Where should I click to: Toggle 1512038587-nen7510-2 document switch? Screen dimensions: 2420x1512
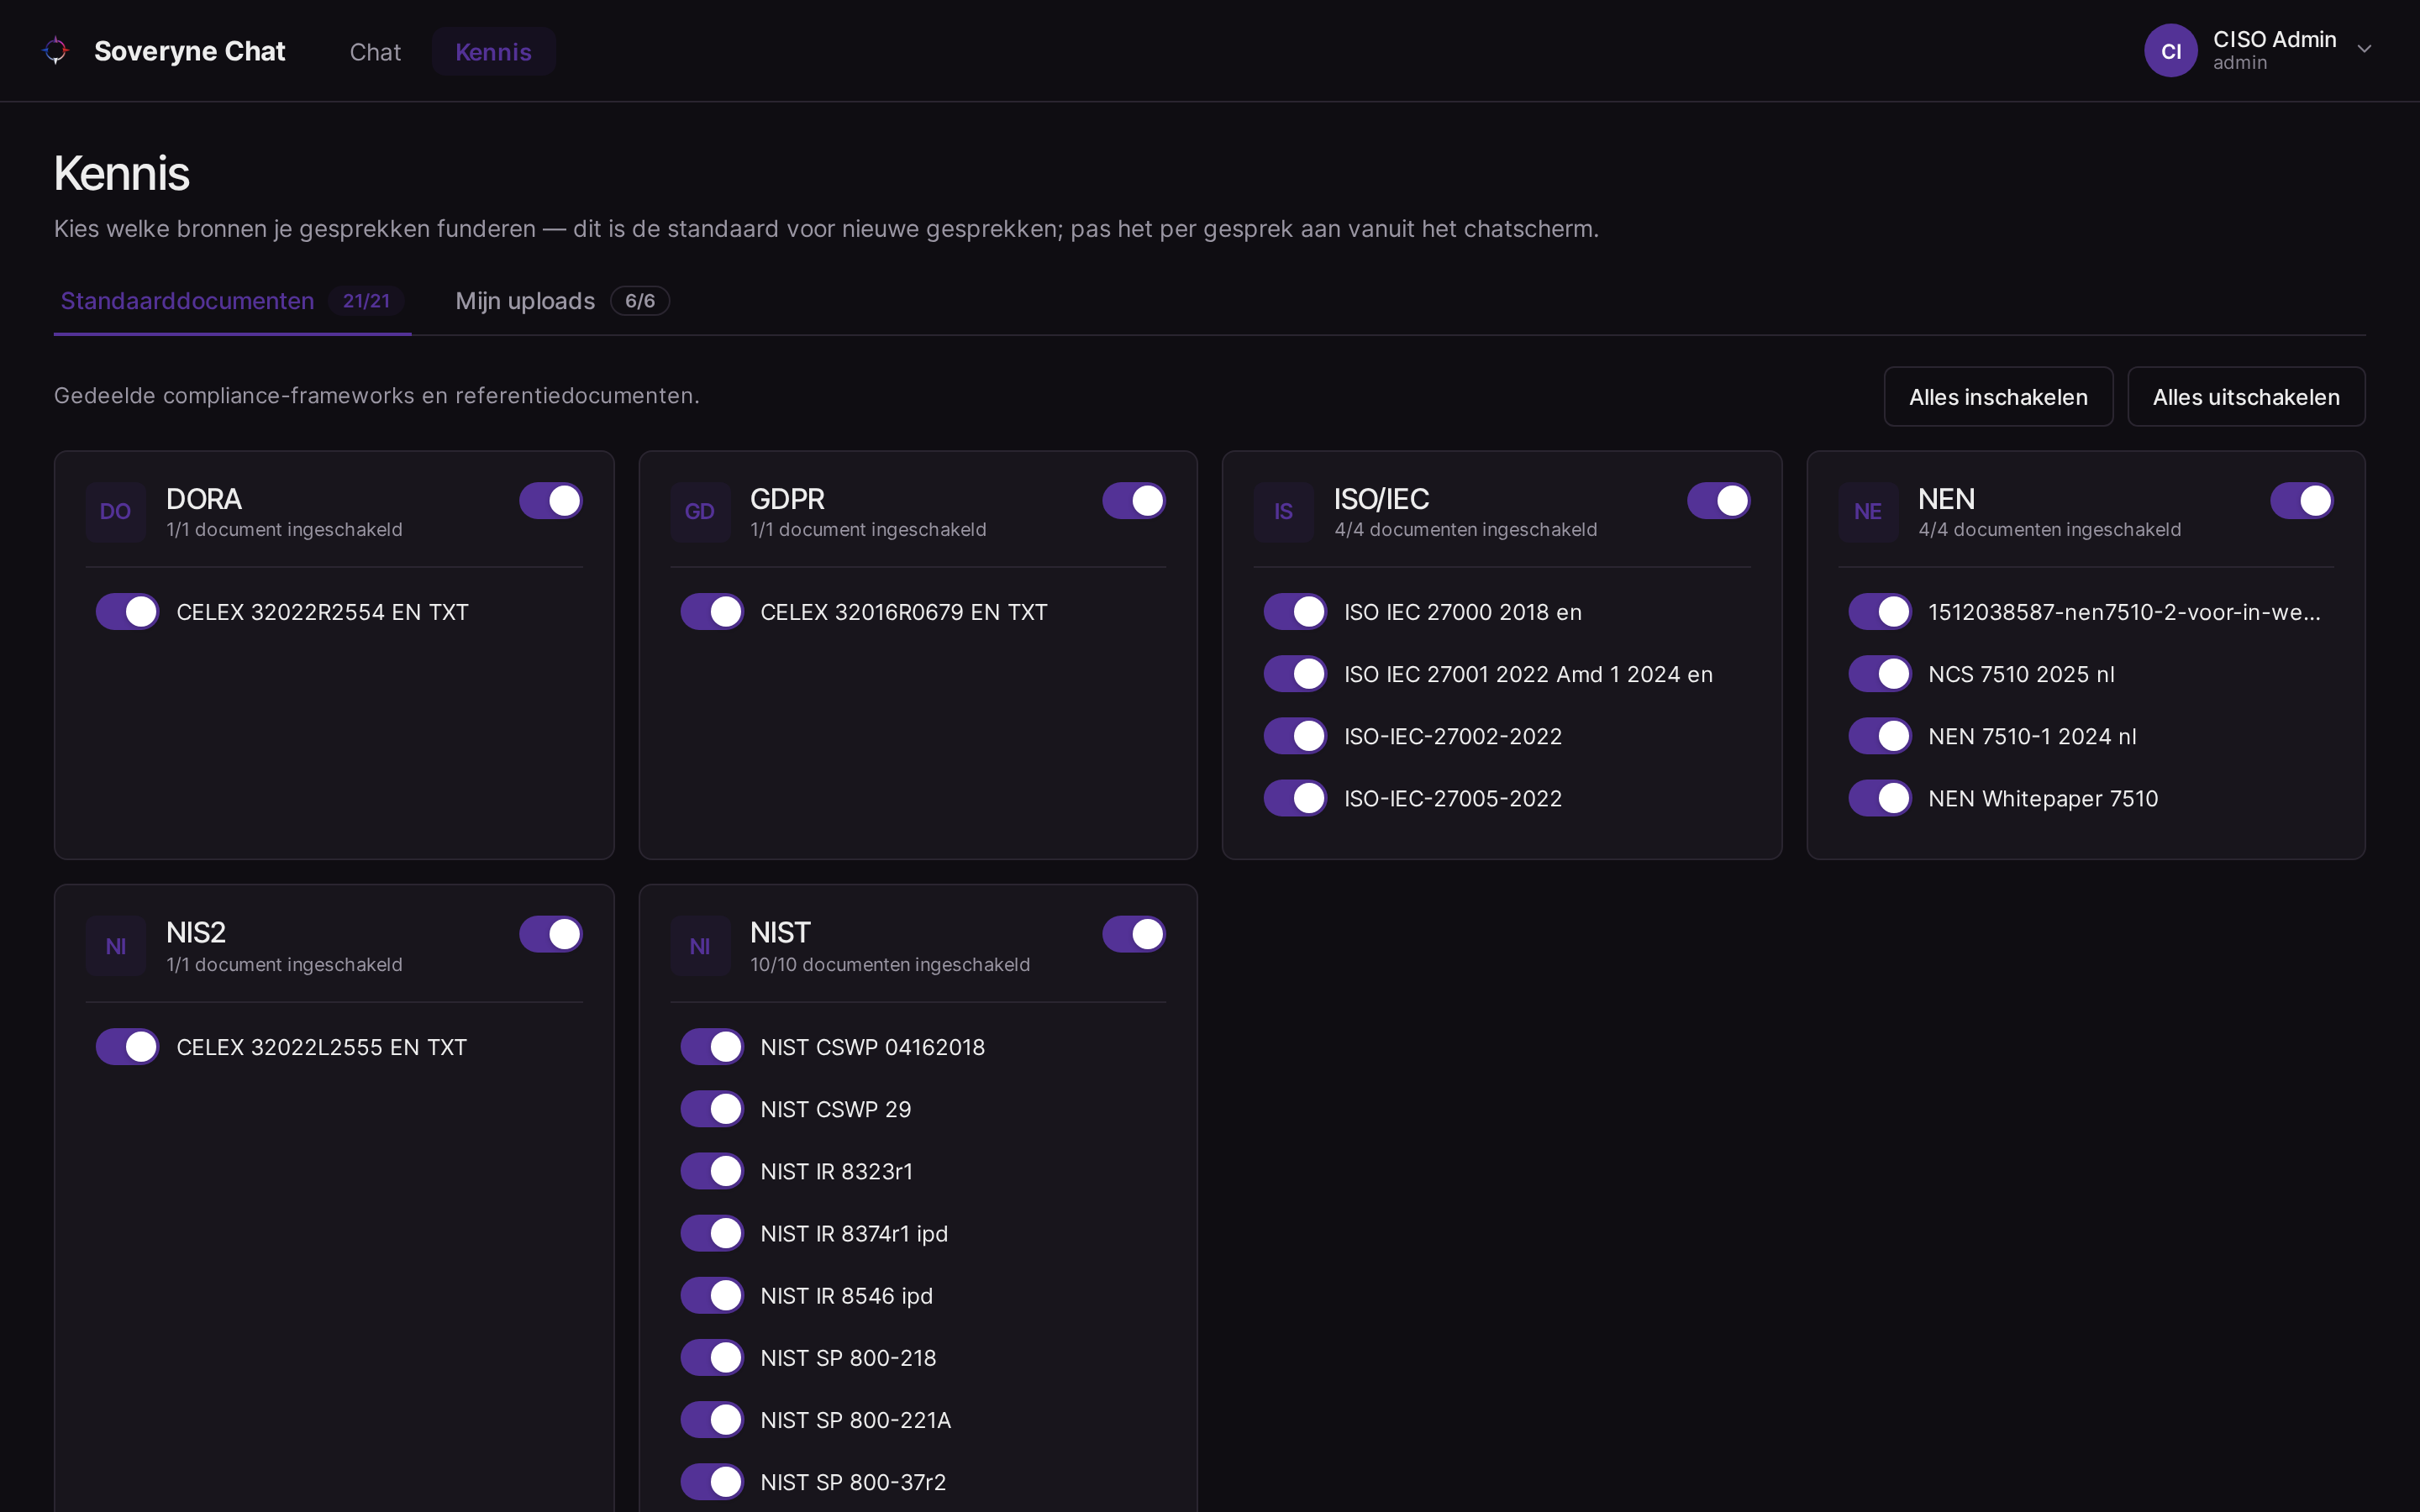tap(1880, 612)
